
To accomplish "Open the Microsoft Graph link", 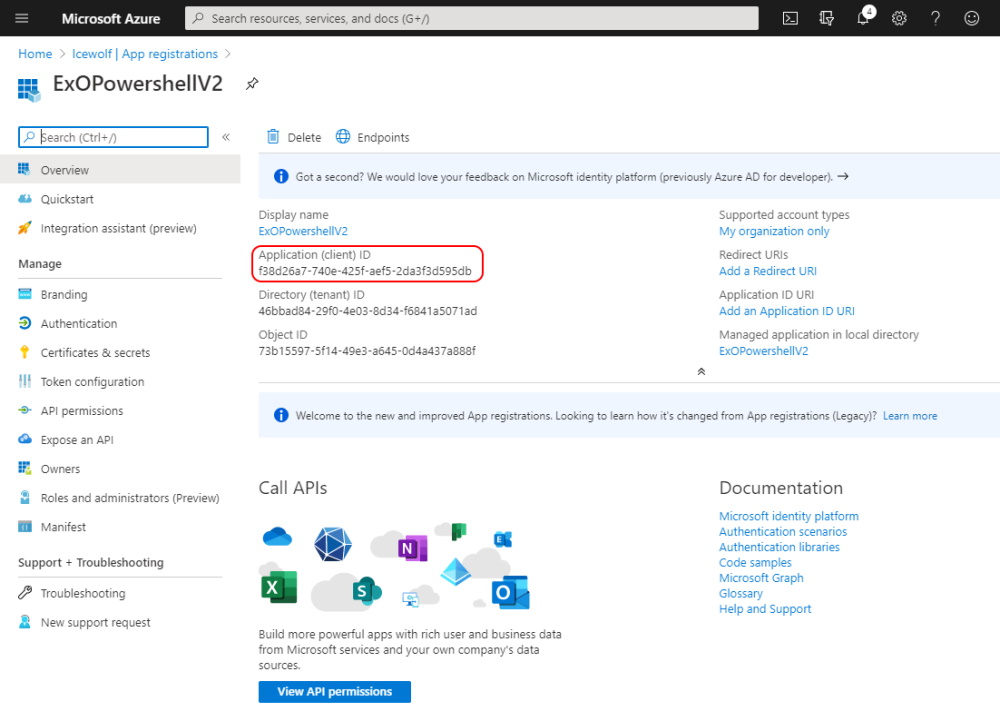I will (761, 578).
